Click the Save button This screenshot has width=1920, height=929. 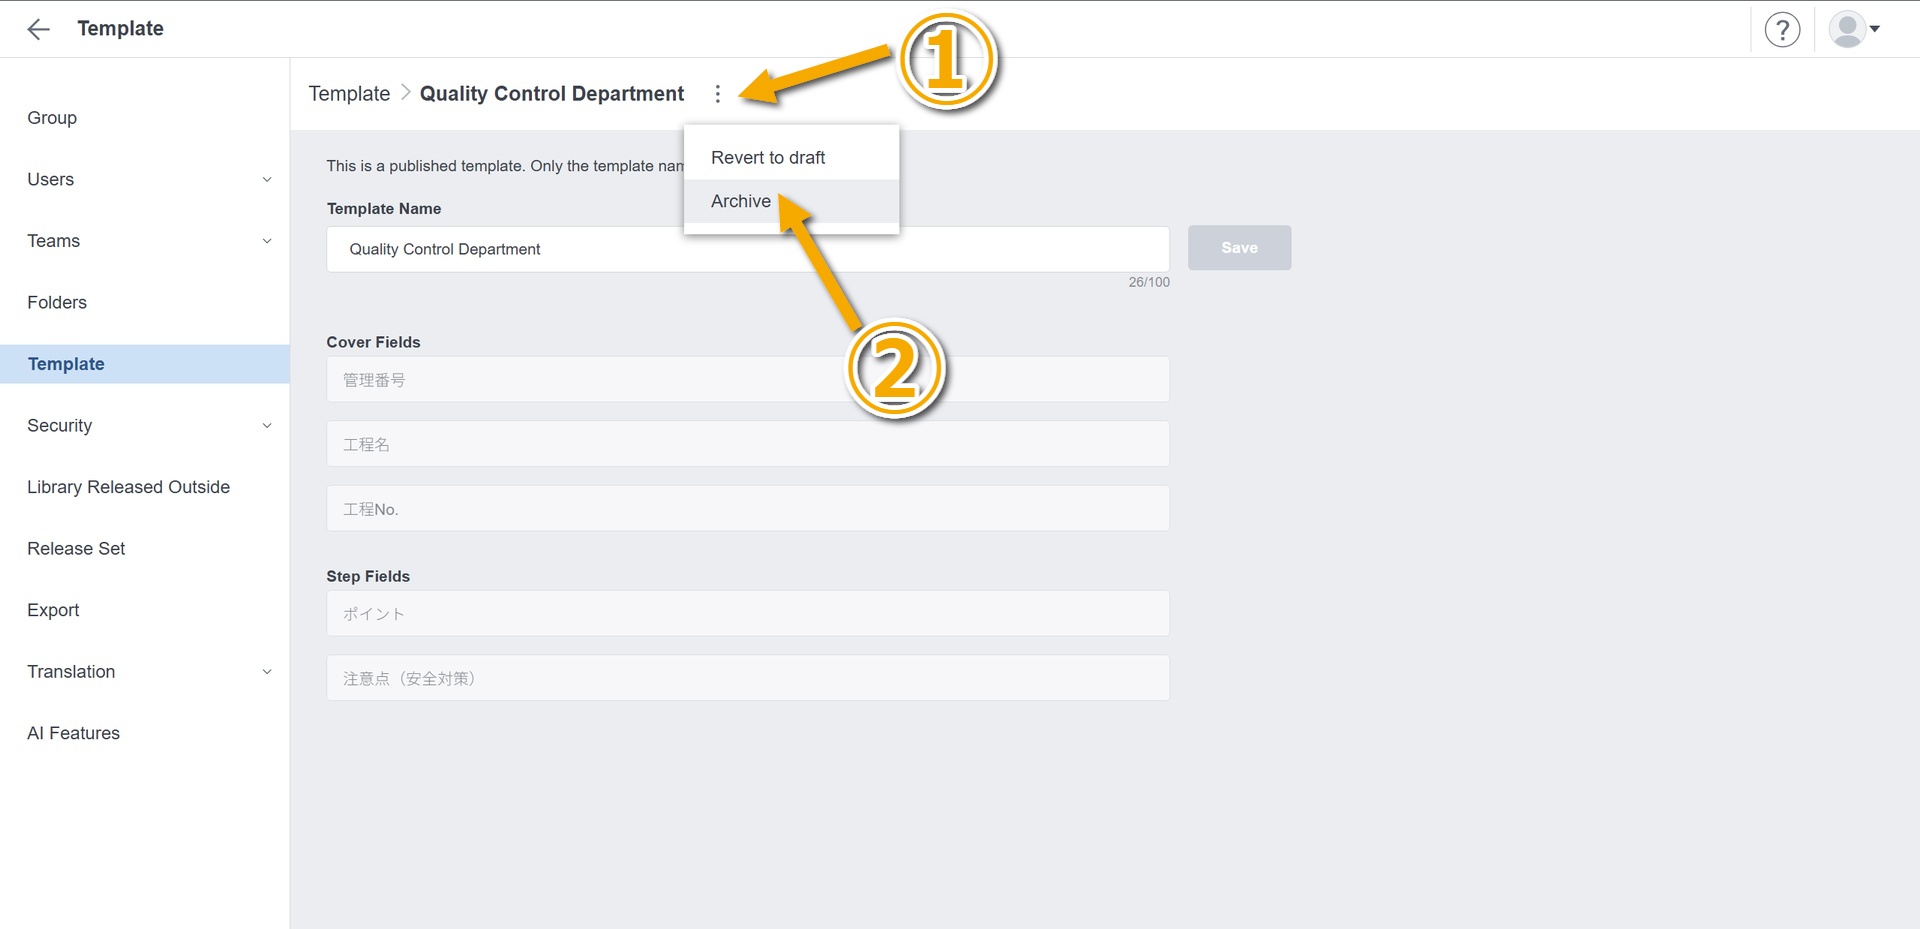[1239, 248]
